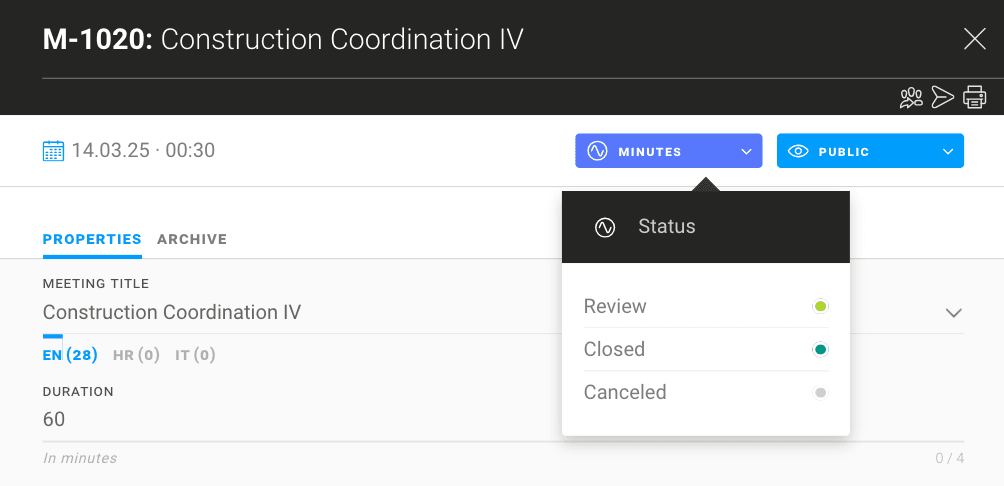Select the Canceled status option

(625, 392)
